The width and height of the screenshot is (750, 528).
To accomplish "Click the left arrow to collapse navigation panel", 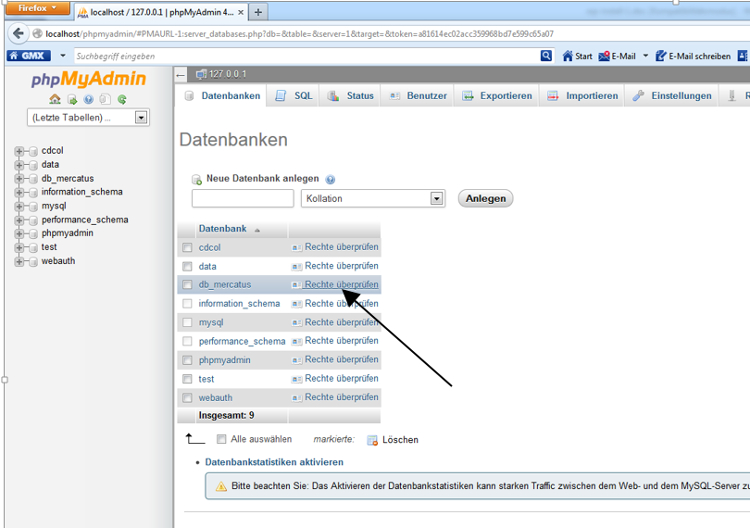I will 181,75.
